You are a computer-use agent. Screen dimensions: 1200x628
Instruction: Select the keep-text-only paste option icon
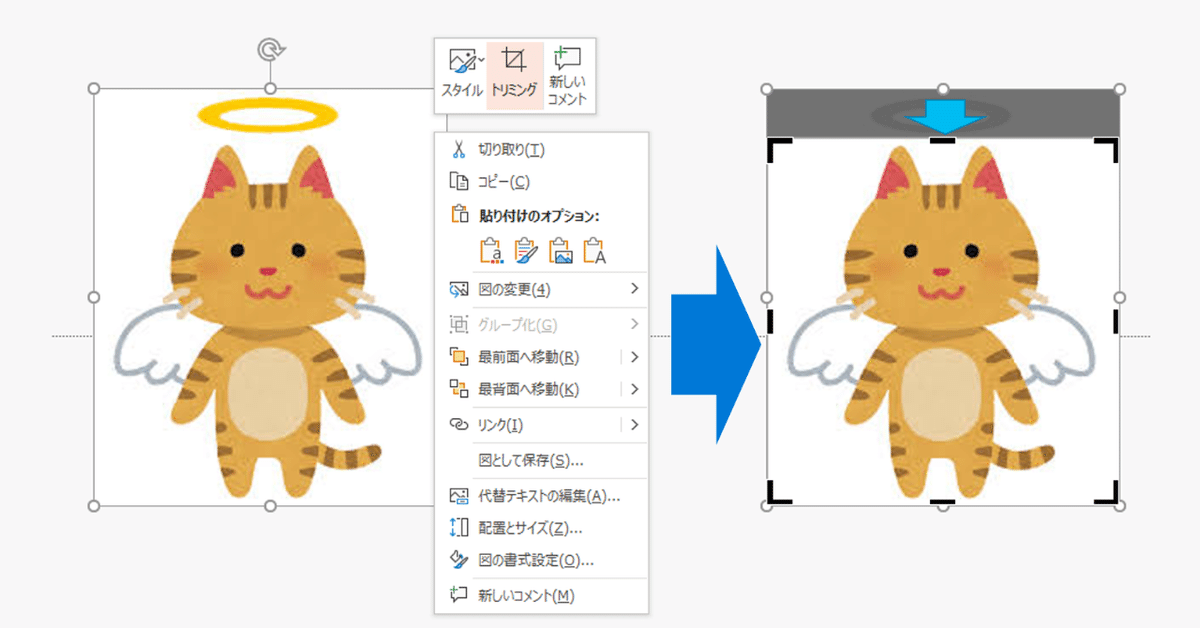point(595,250)
